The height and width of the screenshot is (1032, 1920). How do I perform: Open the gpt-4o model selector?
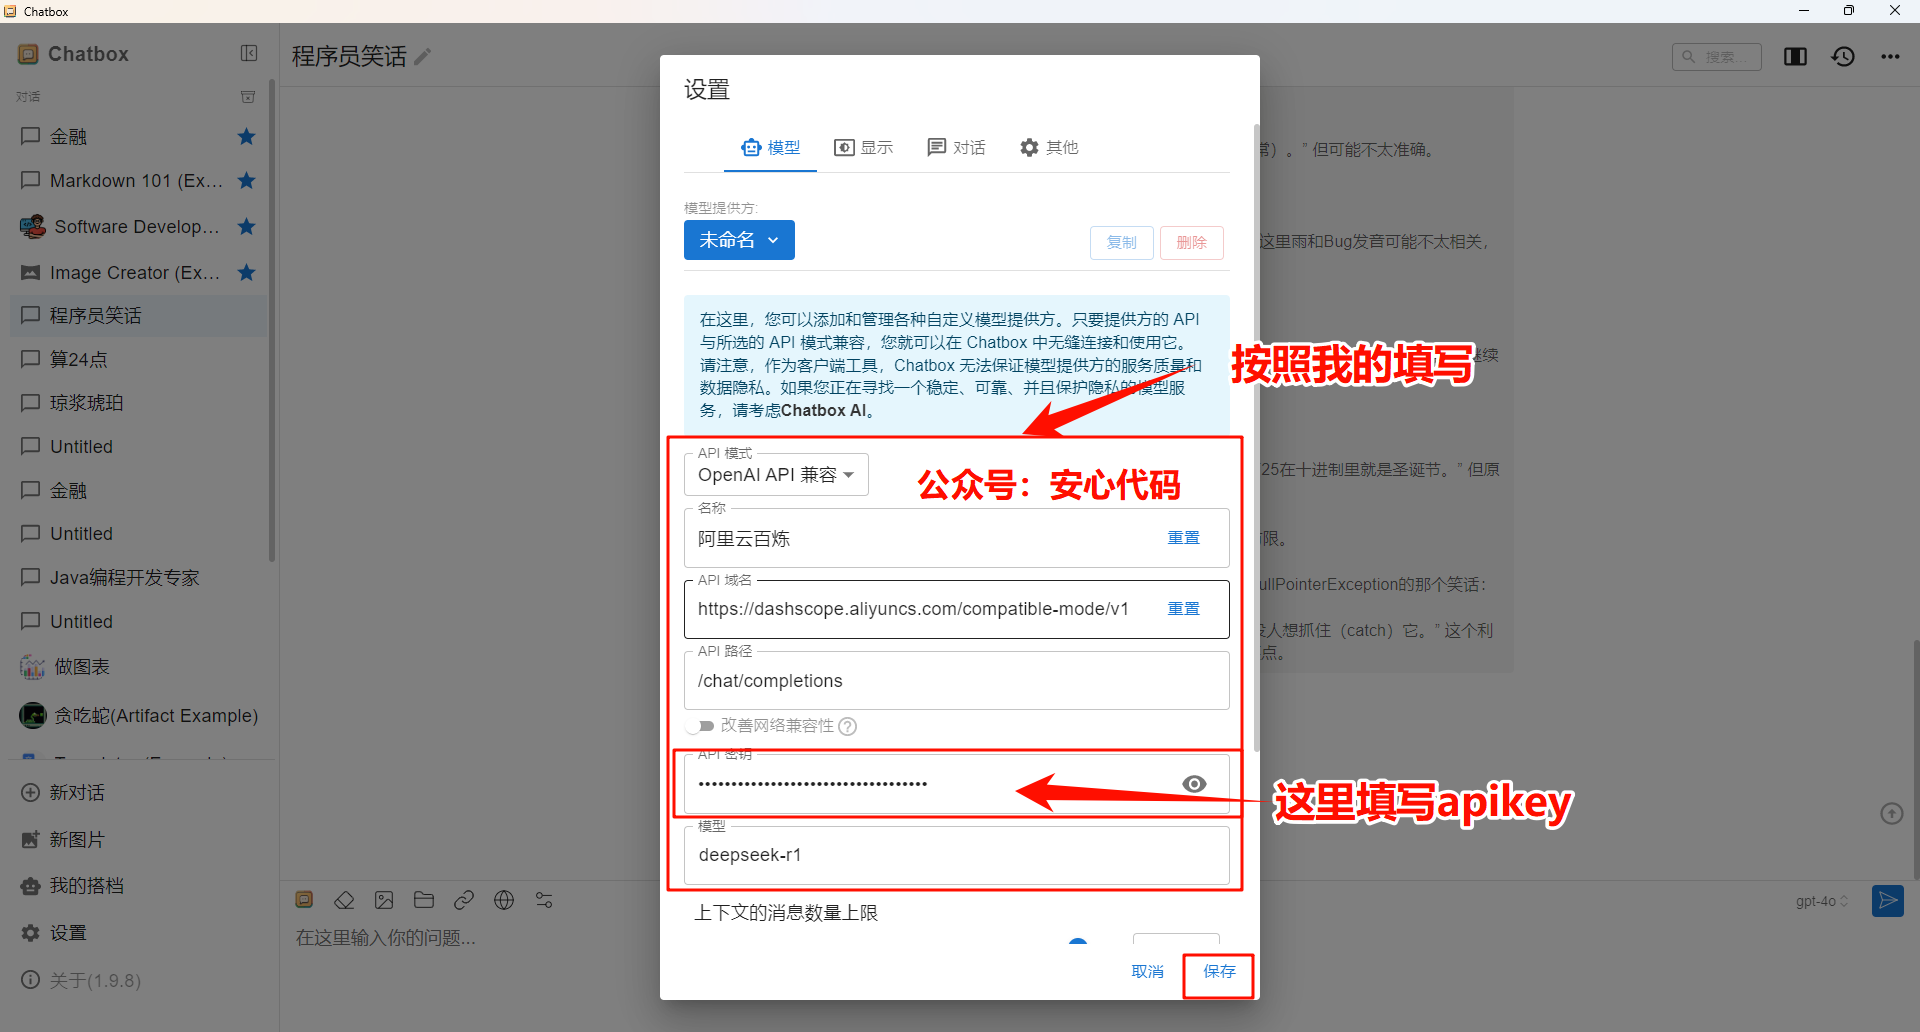click(x=1821, y=901)
